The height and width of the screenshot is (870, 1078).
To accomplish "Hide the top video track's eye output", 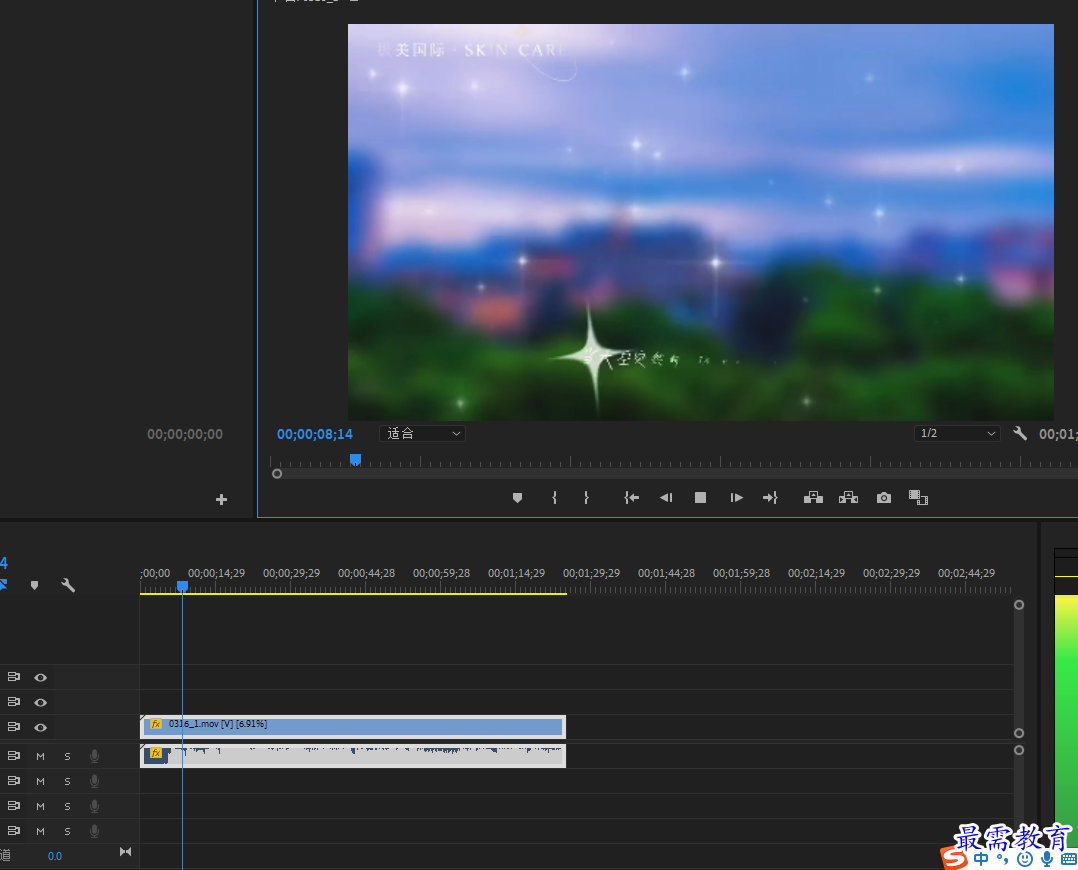I will (x=41, y=677).
